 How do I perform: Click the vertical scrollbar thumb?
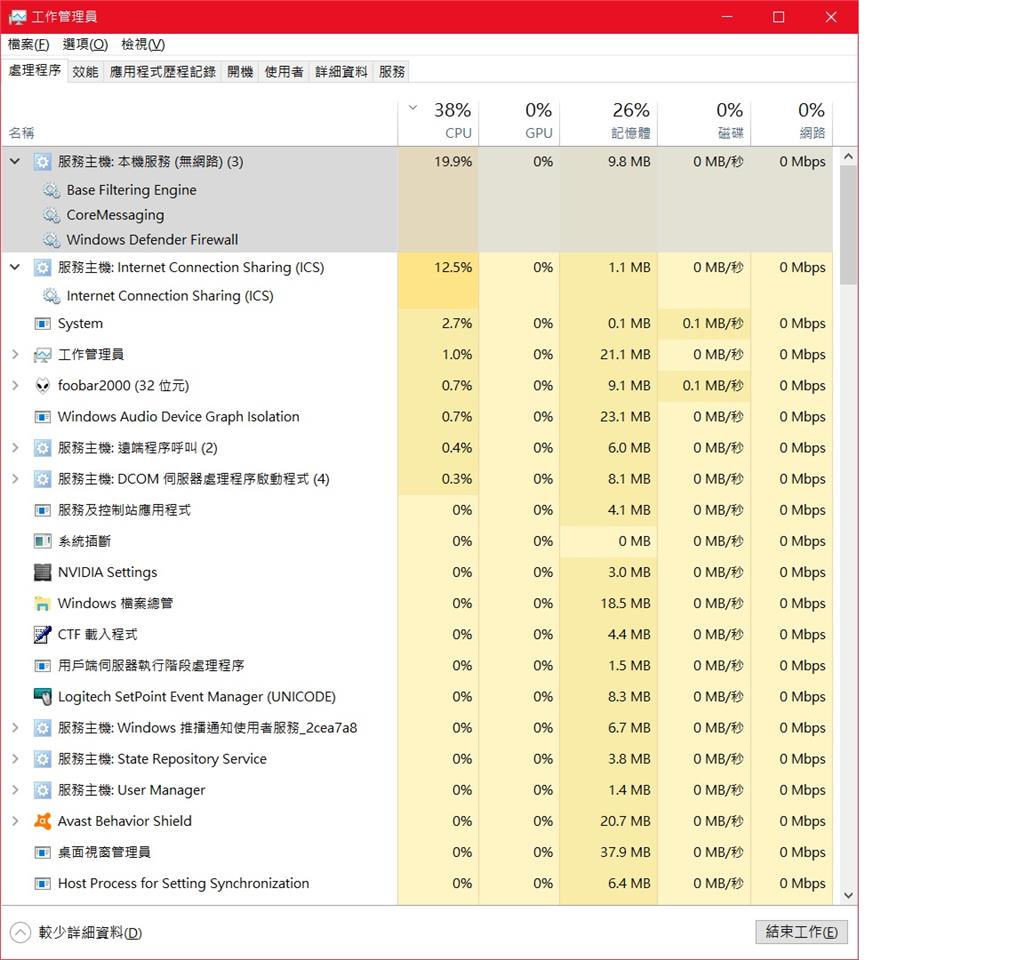coord(848,225)
